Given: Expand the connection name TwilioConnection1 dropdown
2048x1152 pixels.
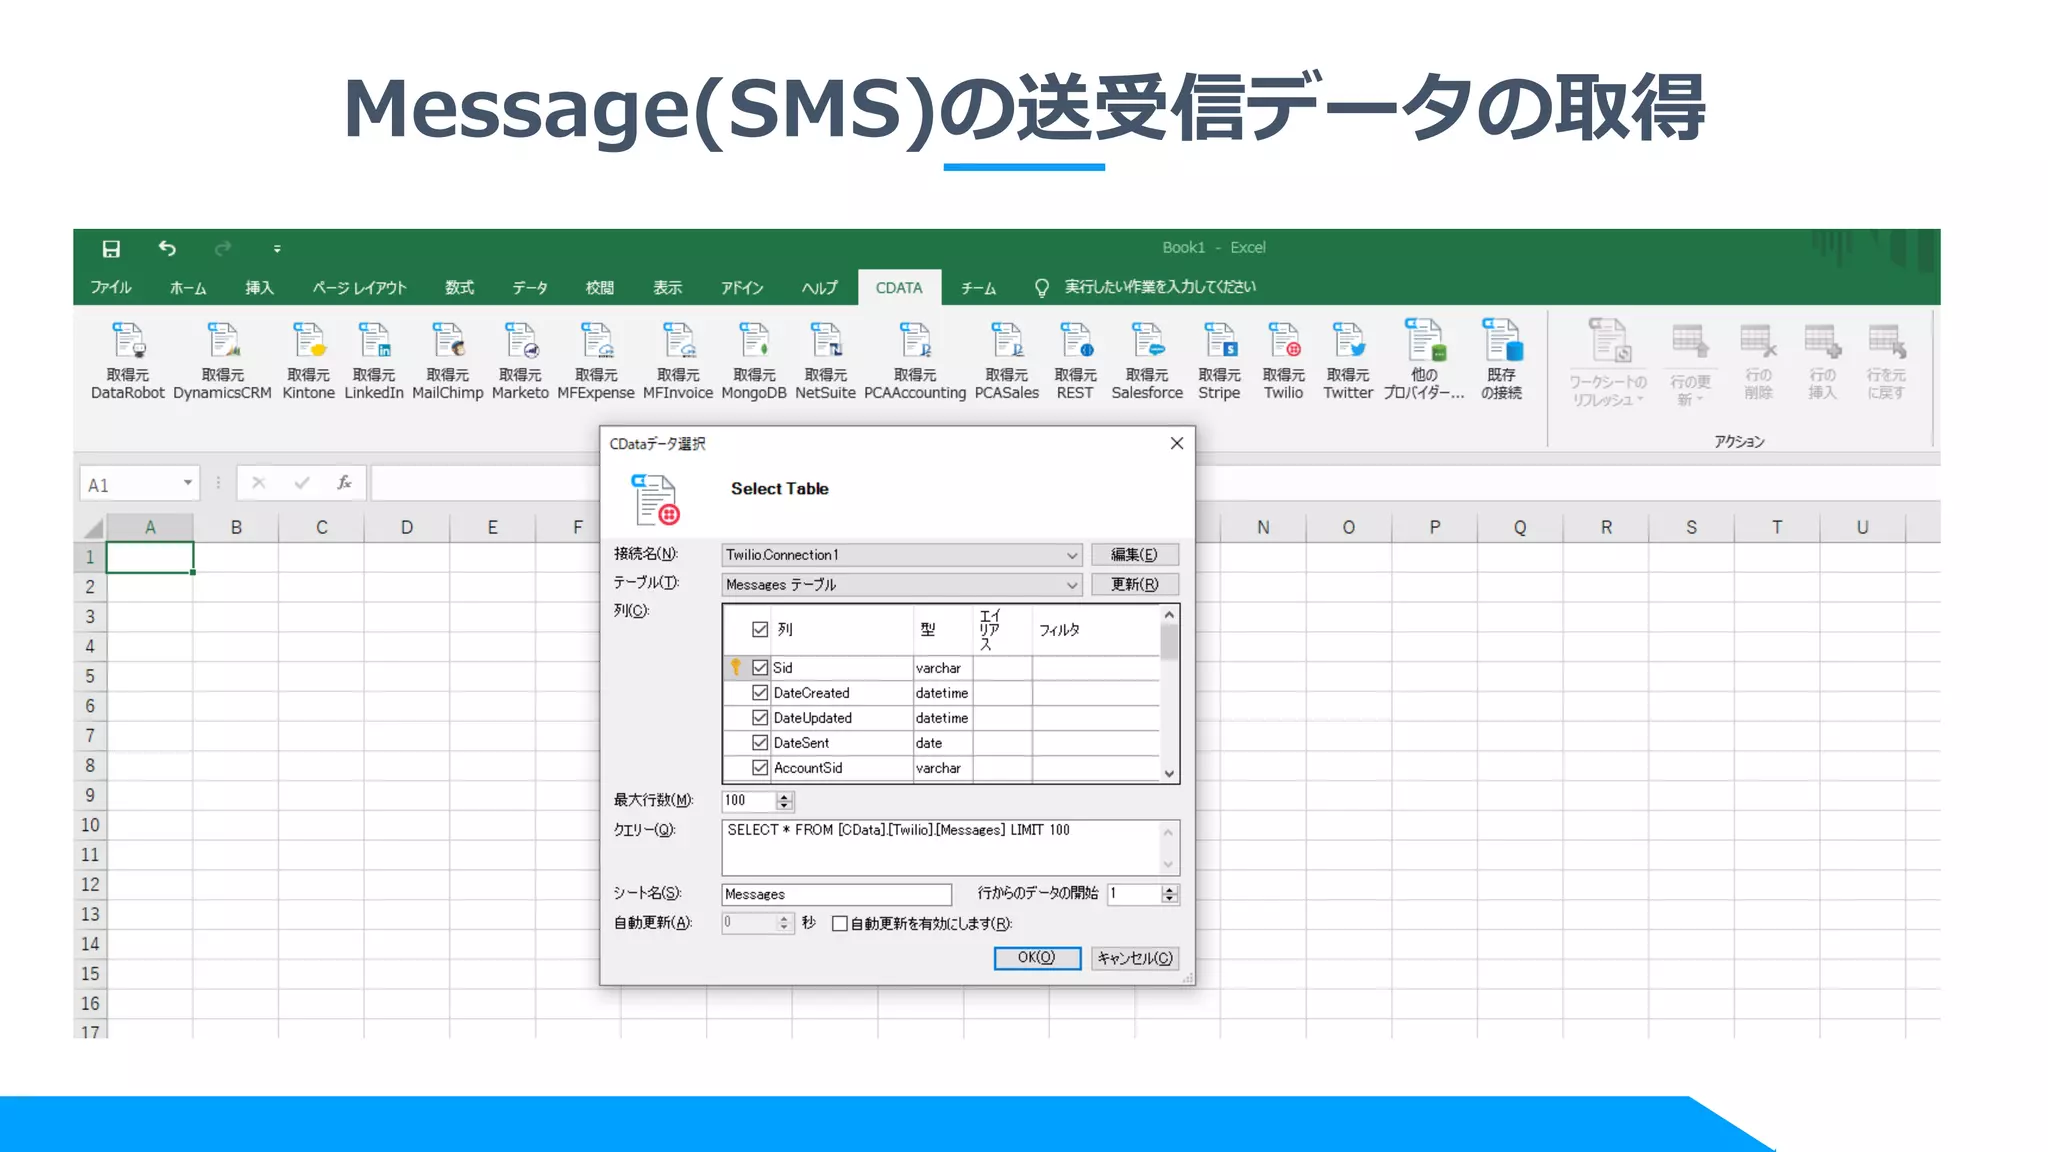Looking at the screenshot, I should 1072,555.
